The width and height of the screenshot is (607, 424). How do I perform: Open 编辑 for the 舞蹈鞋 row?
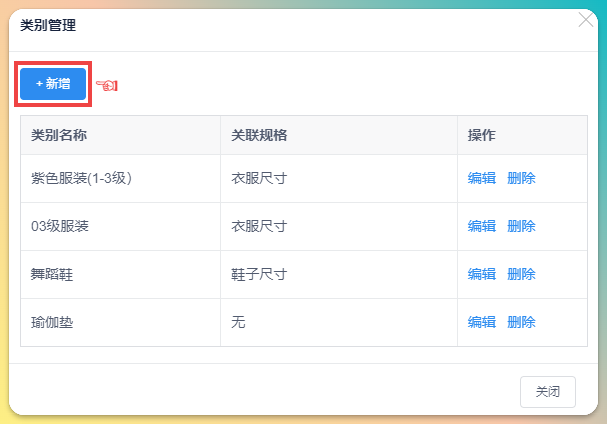pyautogui.click(x=482, y=275)
